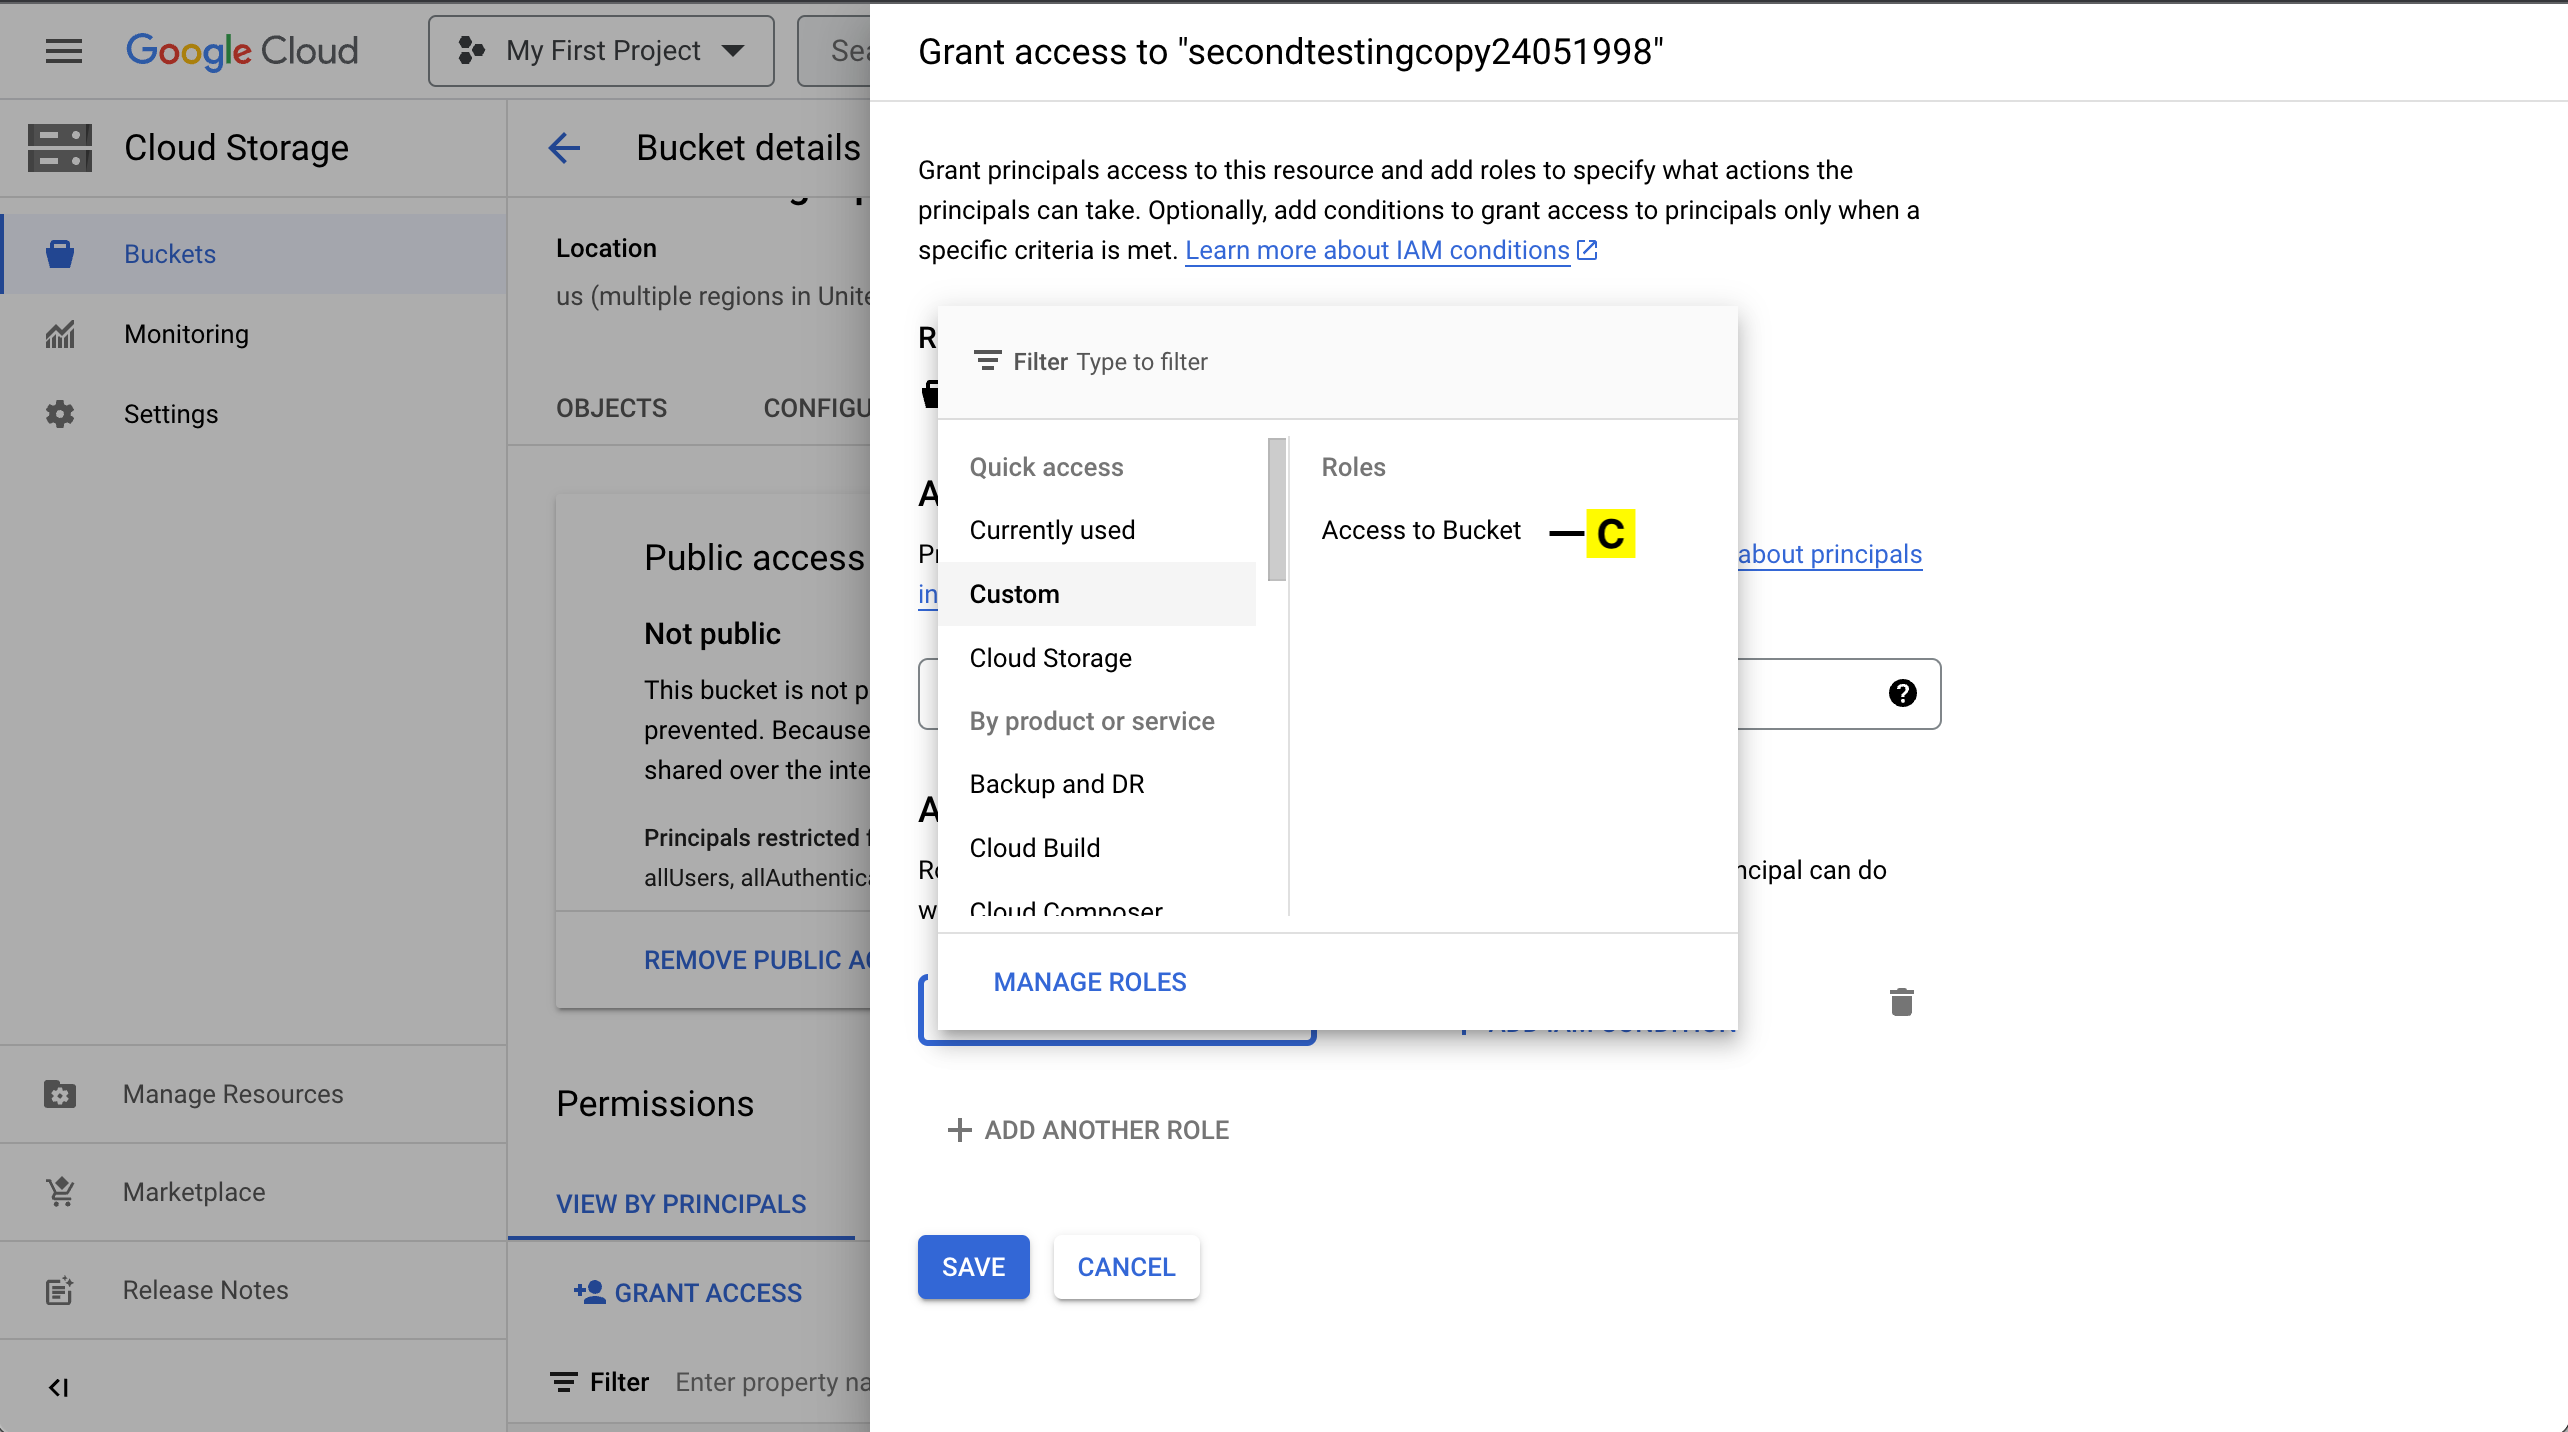Image resolution: width=2568 pixels, height=1432 pixels.
Task: Click the help question mark icon
Action: coord(1902,693)
